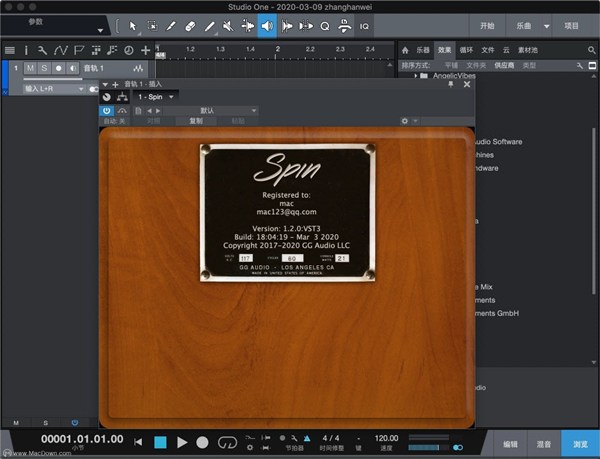
Task: Switch to the 循环 browser tab
Action: pos(467,49)
